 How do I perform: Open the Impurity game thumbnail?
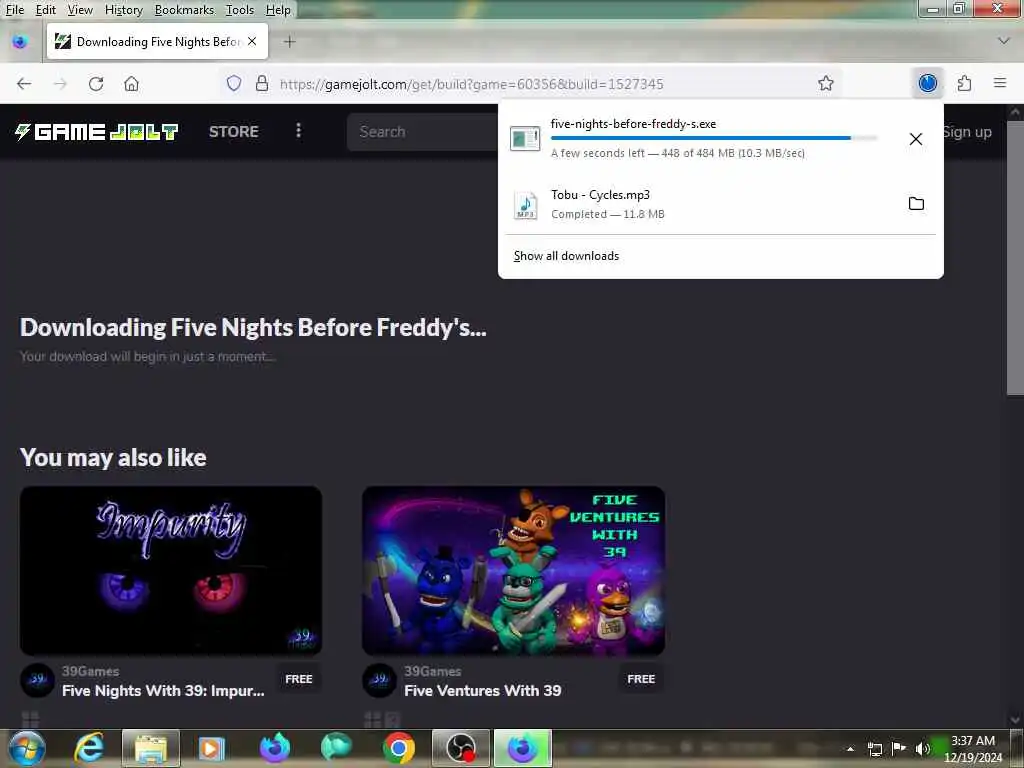(x=170, y=570)
